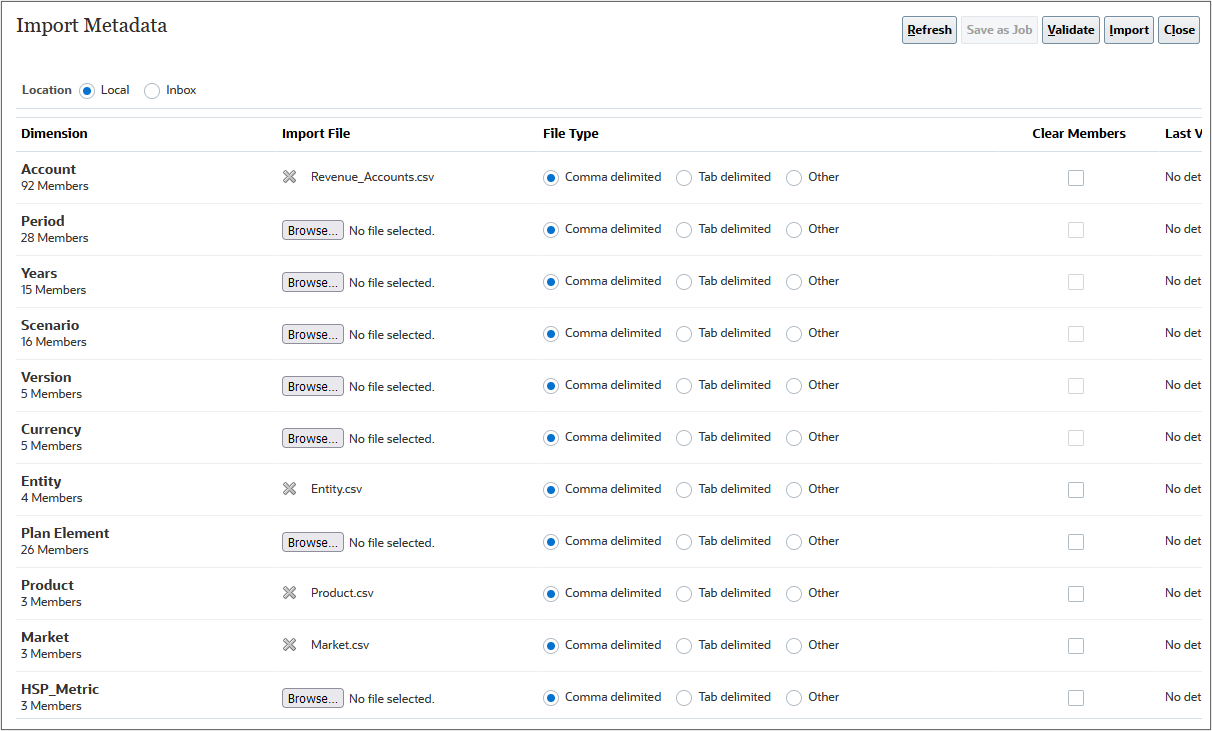Choose Other file type for Period

click(x=793, y=229)
